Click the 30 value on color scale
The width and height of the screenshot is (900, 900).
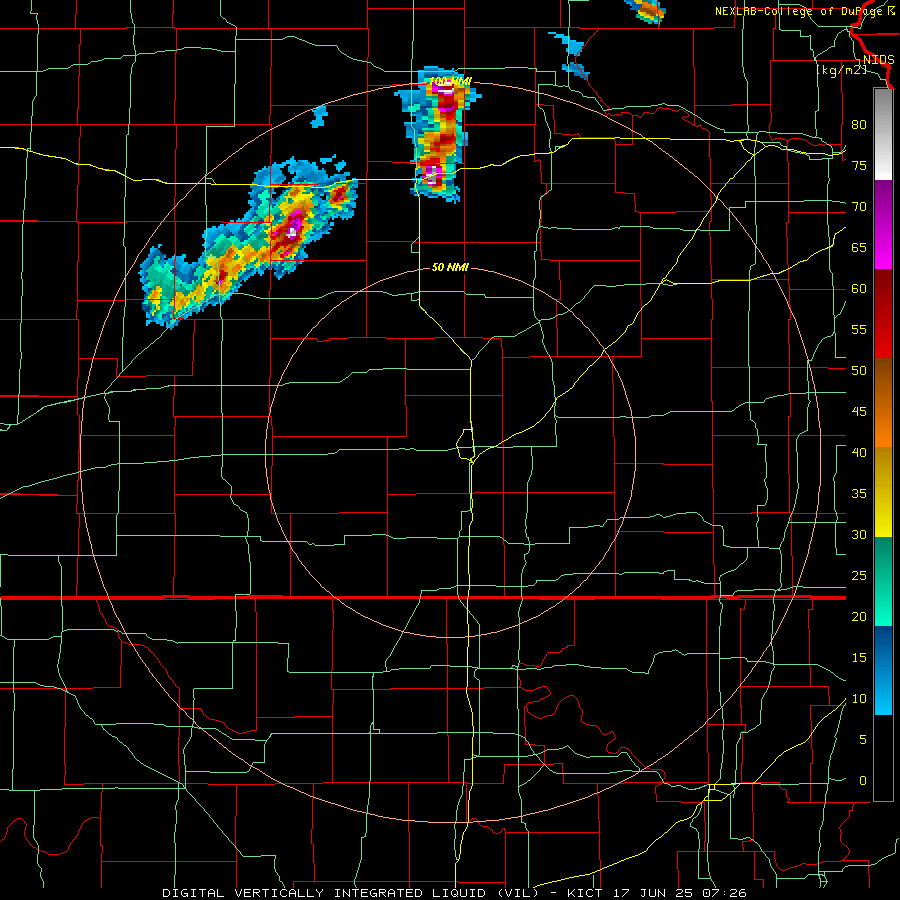point(859,534)
